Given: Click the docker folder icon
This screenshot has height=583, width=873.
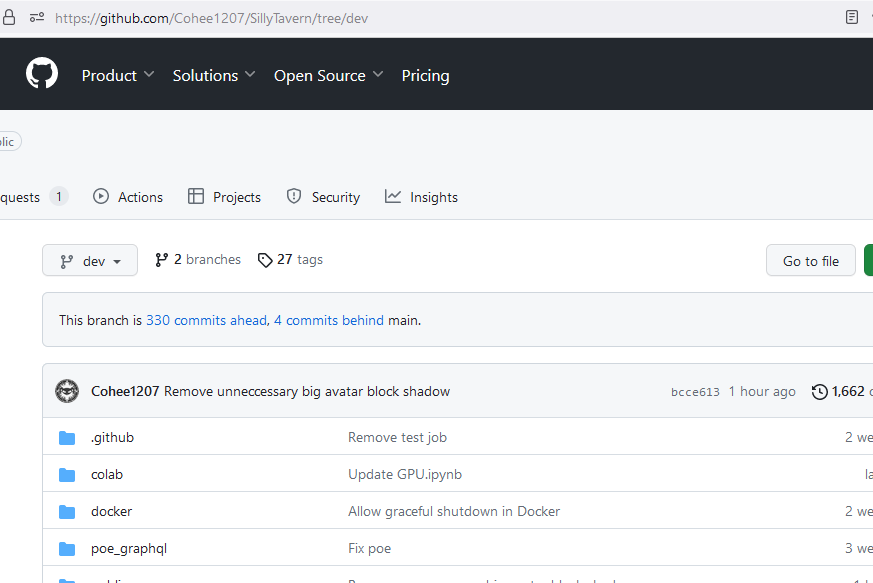Looking at the screenshot, I should (67, 511).
